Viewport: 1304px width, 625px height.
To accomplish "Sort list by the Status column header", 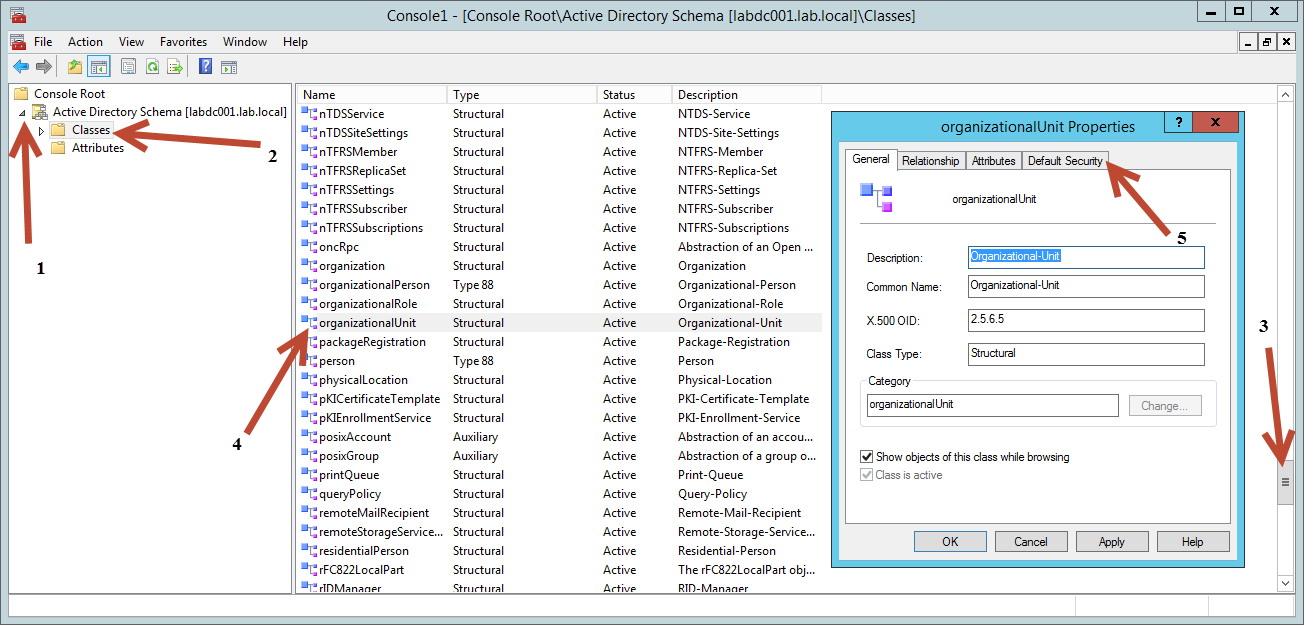I will pos(634,95).
